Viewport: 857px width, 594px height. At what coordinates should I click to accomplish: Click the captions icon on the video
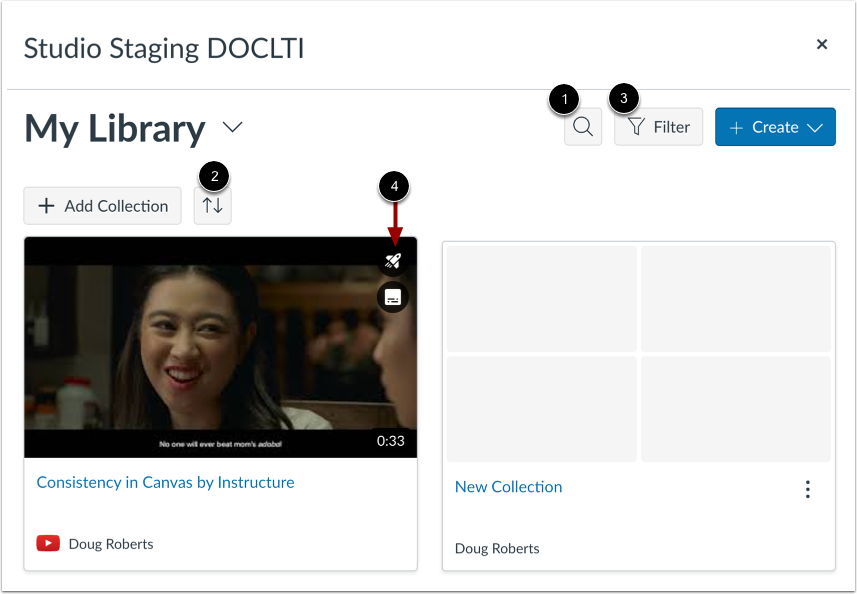coord(393,297)
